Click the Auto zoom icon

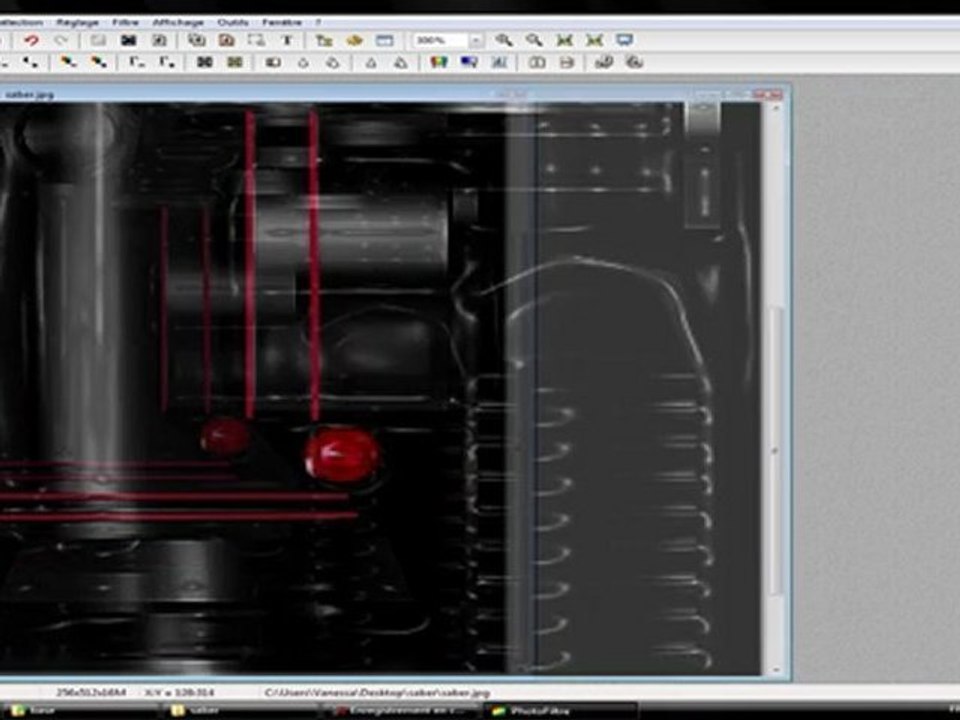point(594,40)
